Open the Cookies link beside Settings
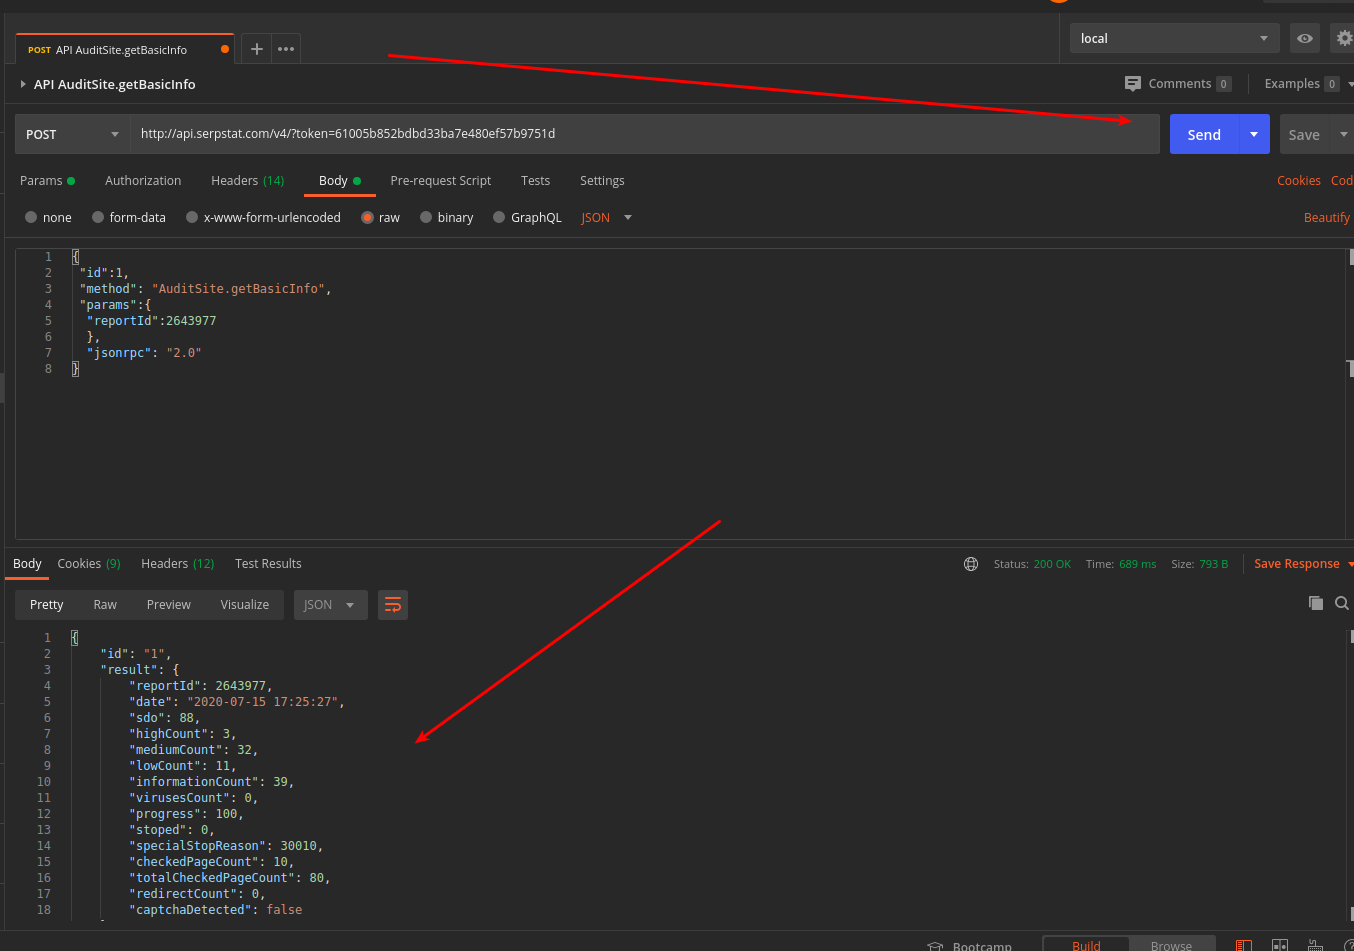Viewport: 1354px width, 951px height. point(1299,181)
